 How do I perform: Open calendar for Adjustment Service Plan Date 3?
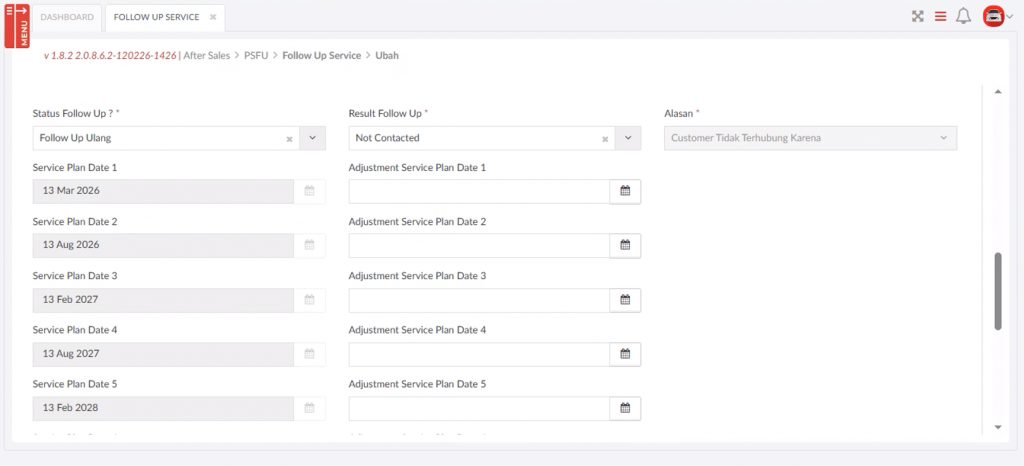[x=625, y=299]
